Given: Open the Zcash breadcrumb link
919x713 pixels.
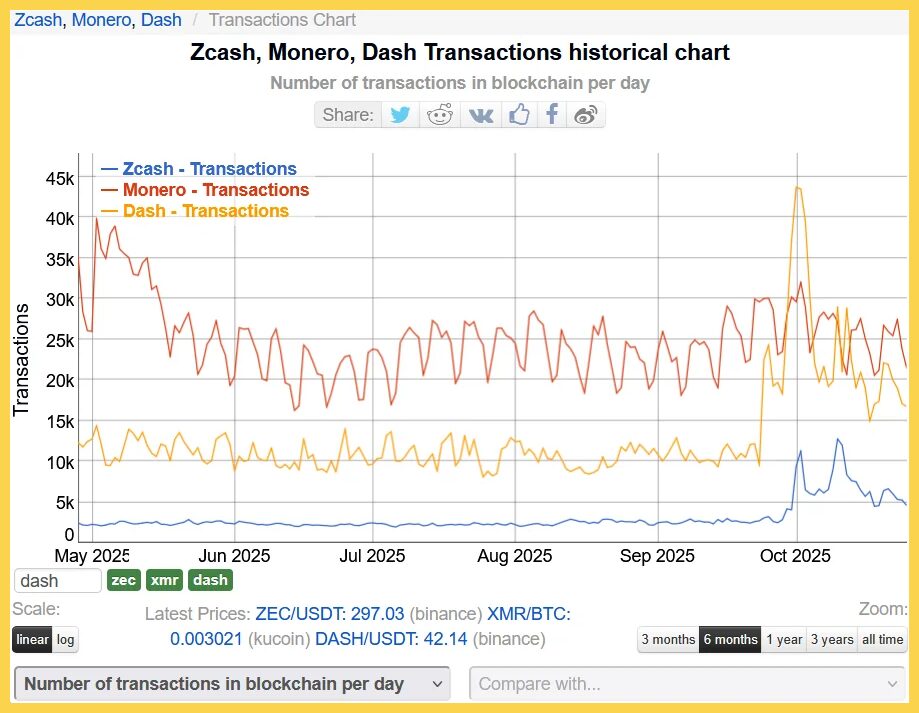Looking at the screenshot, I should point(37,19).
